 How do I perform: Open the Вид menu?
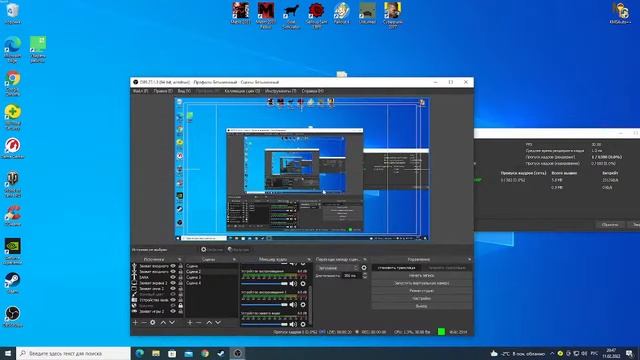pos(184,91)
